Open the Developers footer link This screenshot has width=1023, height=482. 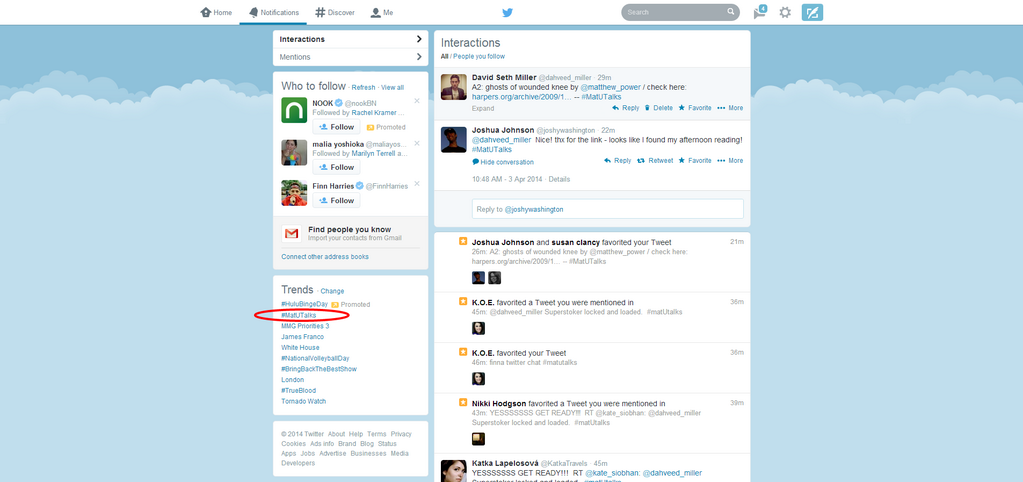pyautogui.click(x=298, y=463)
